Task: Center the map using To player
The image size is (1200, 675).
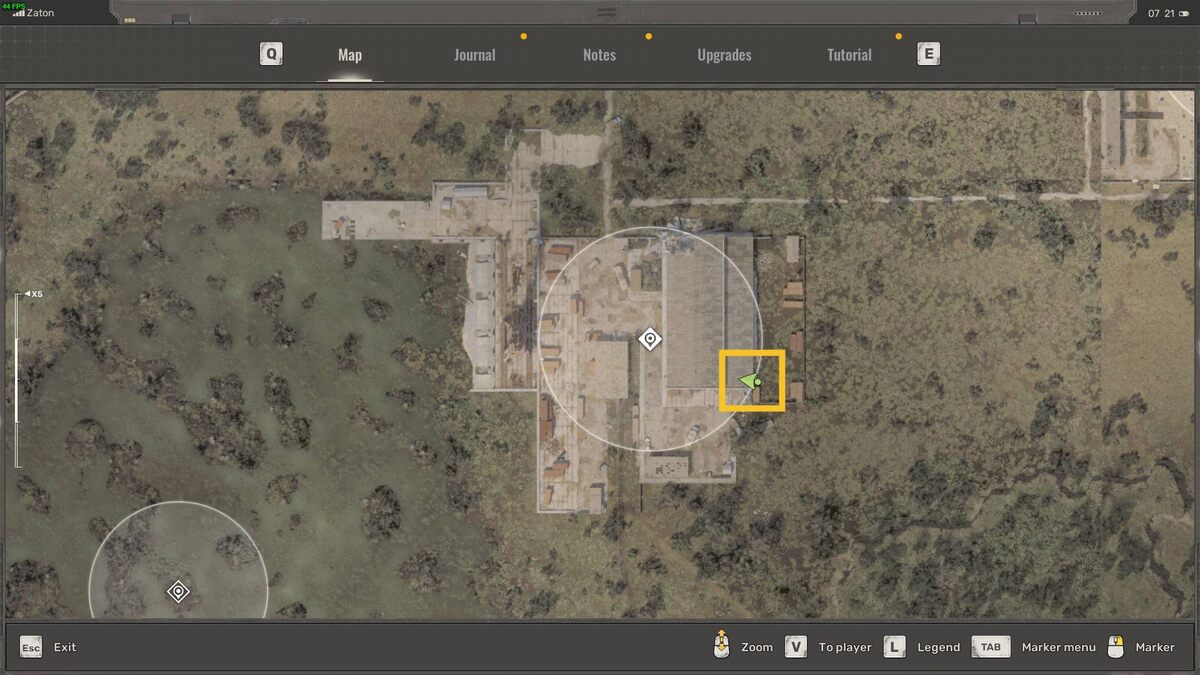Action: tap(845, 647)
